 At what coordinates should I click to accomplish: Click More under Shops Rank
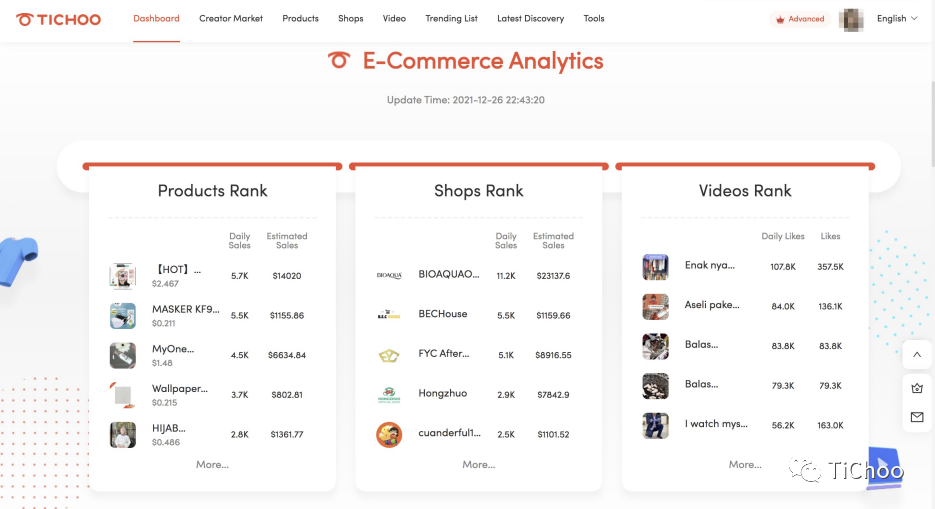(479, 464)
